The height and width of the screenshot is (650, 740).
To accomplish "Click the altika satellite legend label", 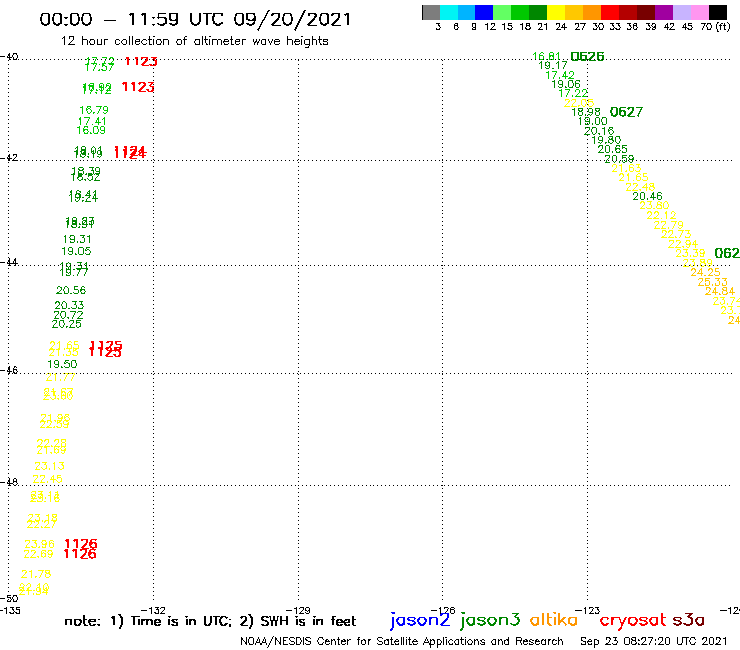I will pos(554,620).
